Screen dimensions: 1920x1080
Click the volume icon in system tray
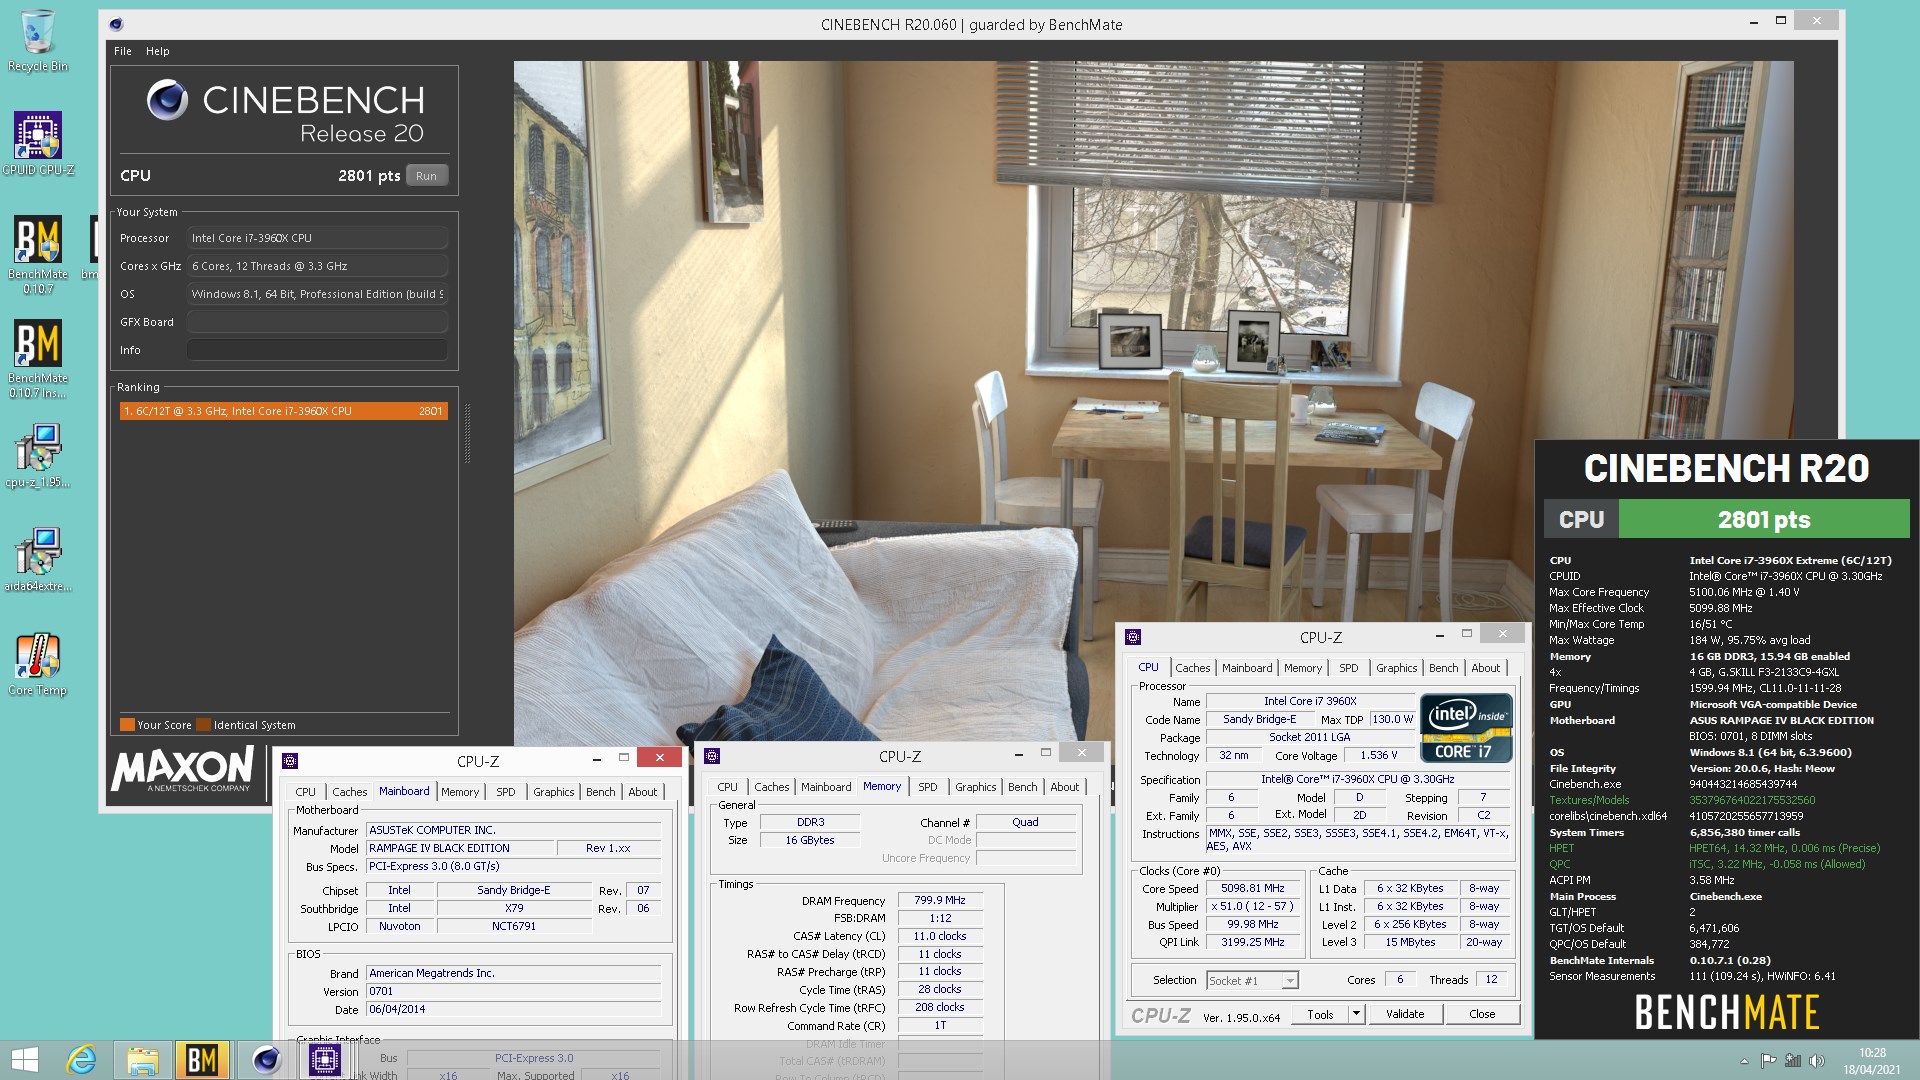1817,1061
